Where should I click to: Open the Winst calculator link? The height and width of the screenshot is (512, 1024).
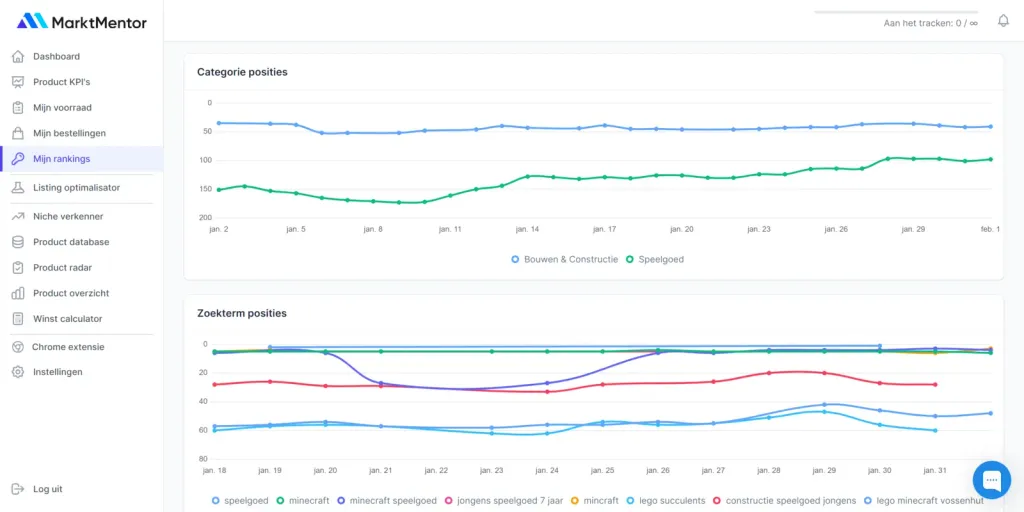tap(68, 319)
